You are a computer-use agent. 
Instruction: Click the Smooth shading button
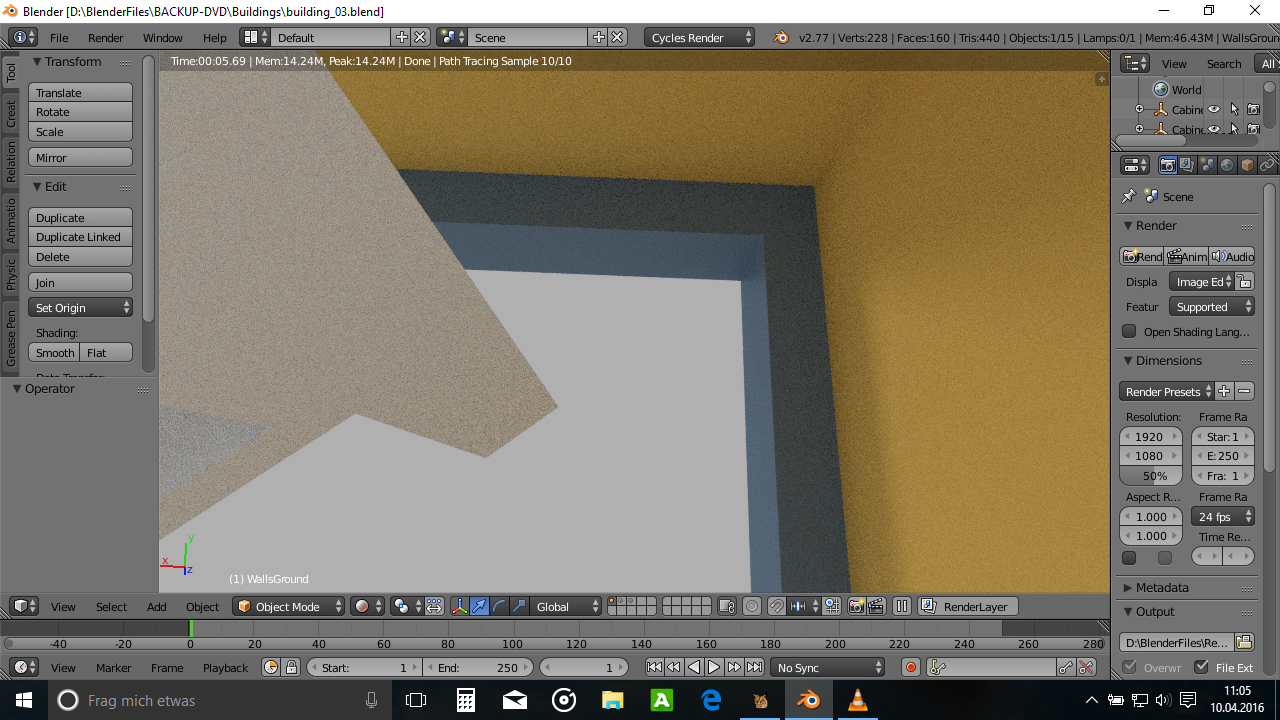[54, 352]
